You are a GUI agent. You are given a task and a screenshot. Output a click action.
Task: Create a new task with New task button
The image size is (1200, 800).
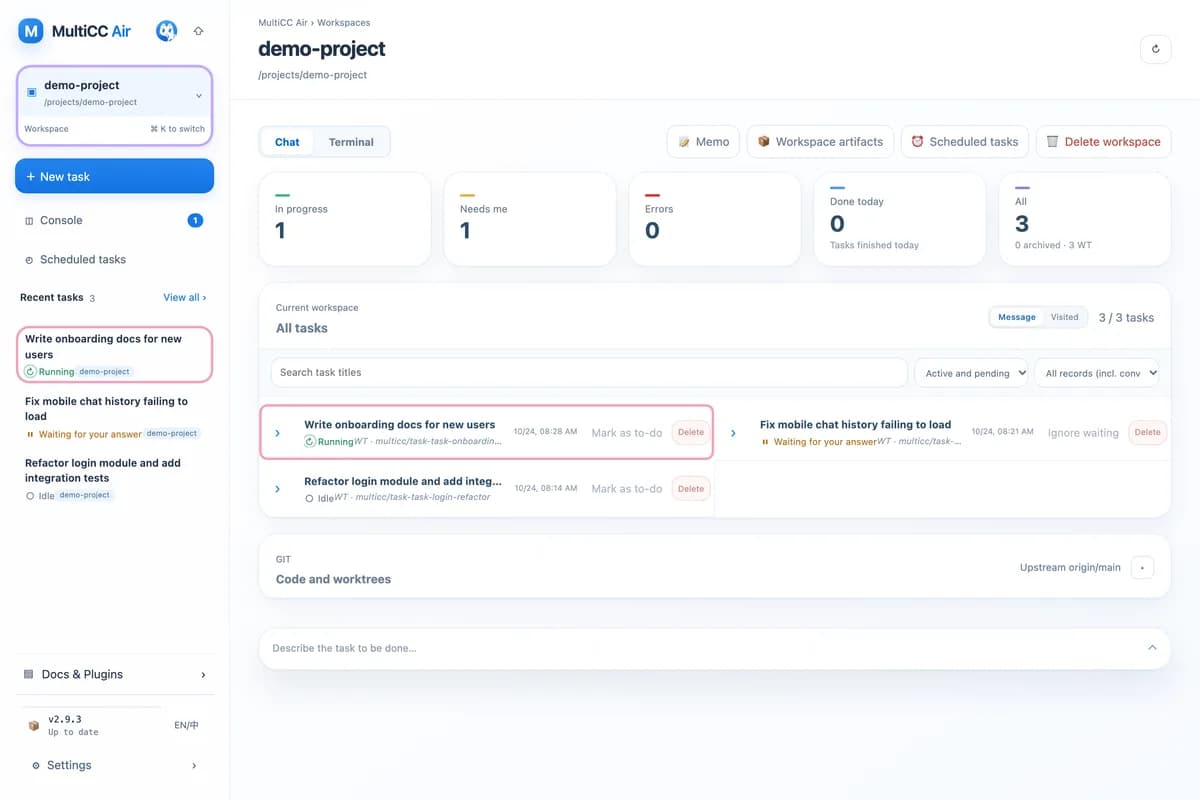click(x=114, y=176)
